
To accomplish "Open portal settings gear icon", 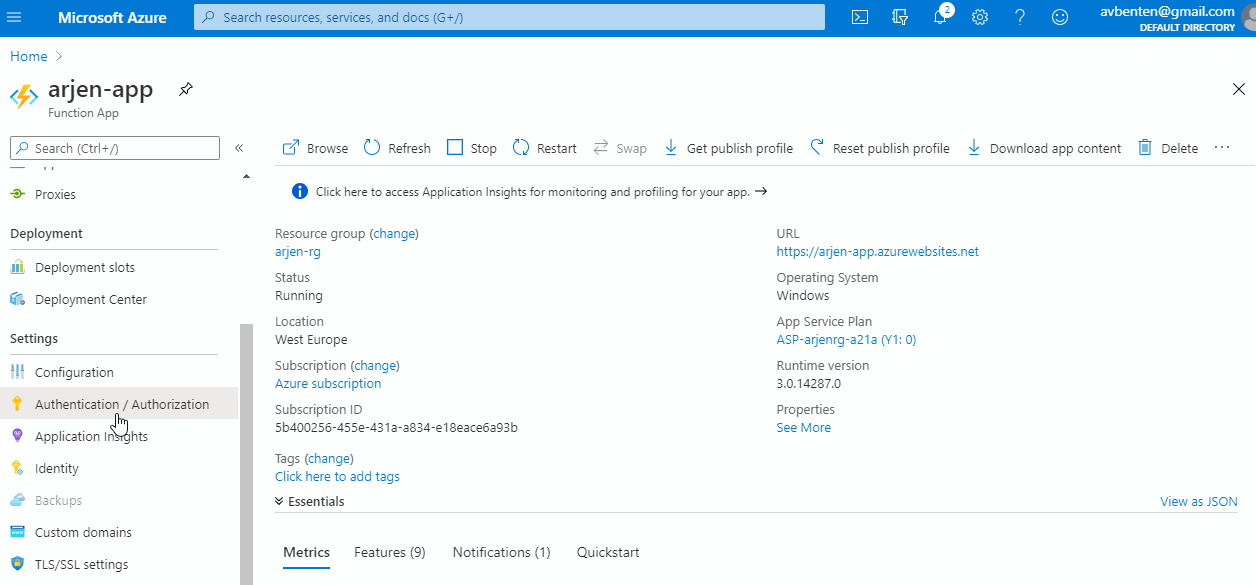I will [980, 17].
